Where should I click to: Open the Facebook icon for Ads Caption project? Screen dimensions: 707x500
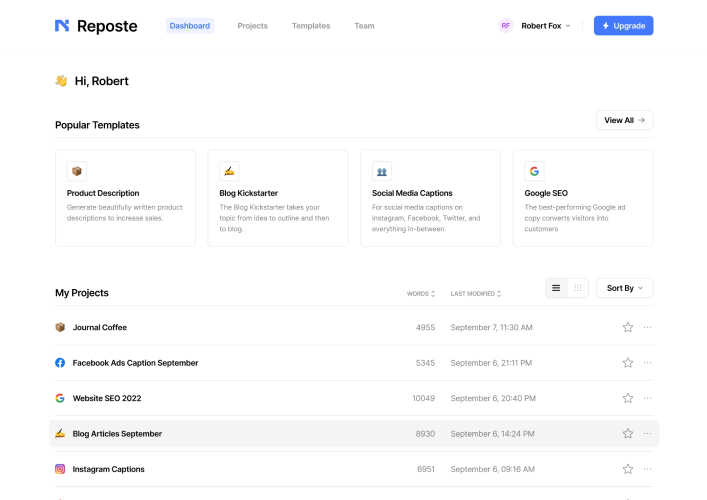(60, 362)
